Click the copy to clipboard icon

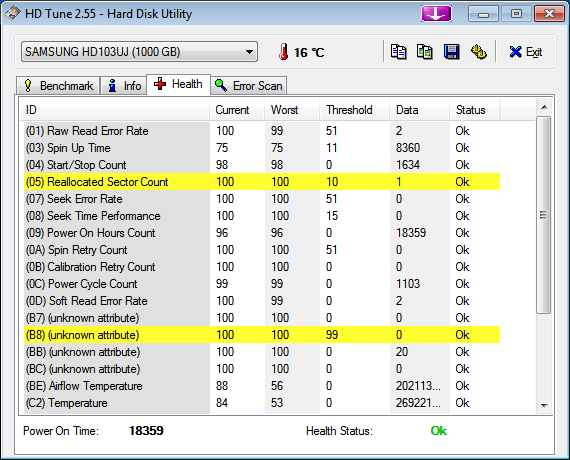click(398, 52)
